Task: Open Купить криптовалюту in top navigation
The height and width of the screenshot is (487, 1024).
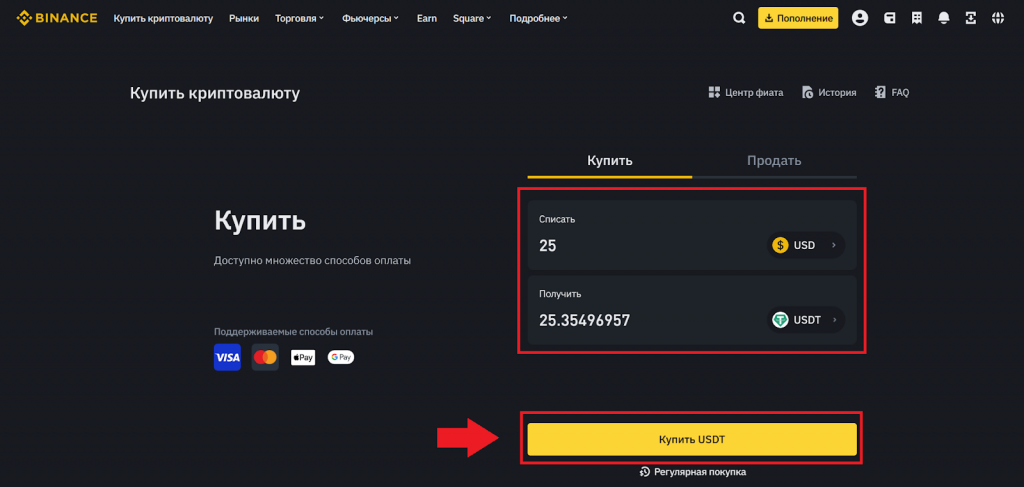Action: [x=163, y=18]
